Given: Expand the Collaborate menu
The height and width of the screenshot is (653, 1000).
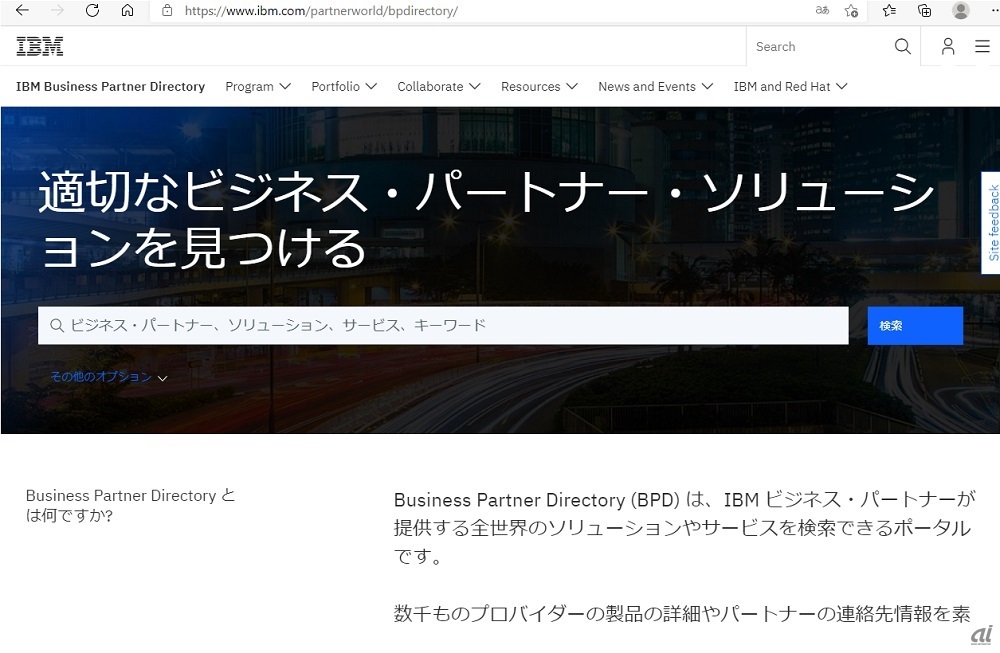Looking at the screenshot, I should tap(438, 87).
